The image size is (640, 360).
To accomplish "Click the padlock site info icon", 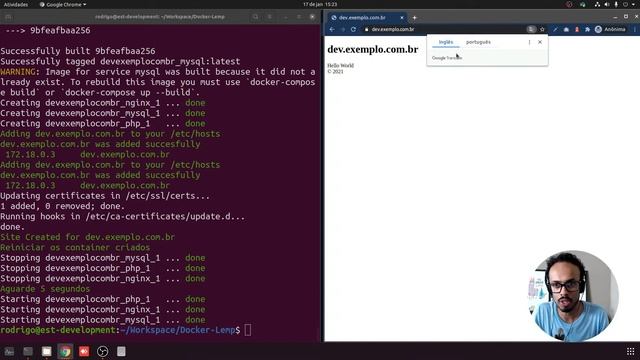I will [367, 29].
